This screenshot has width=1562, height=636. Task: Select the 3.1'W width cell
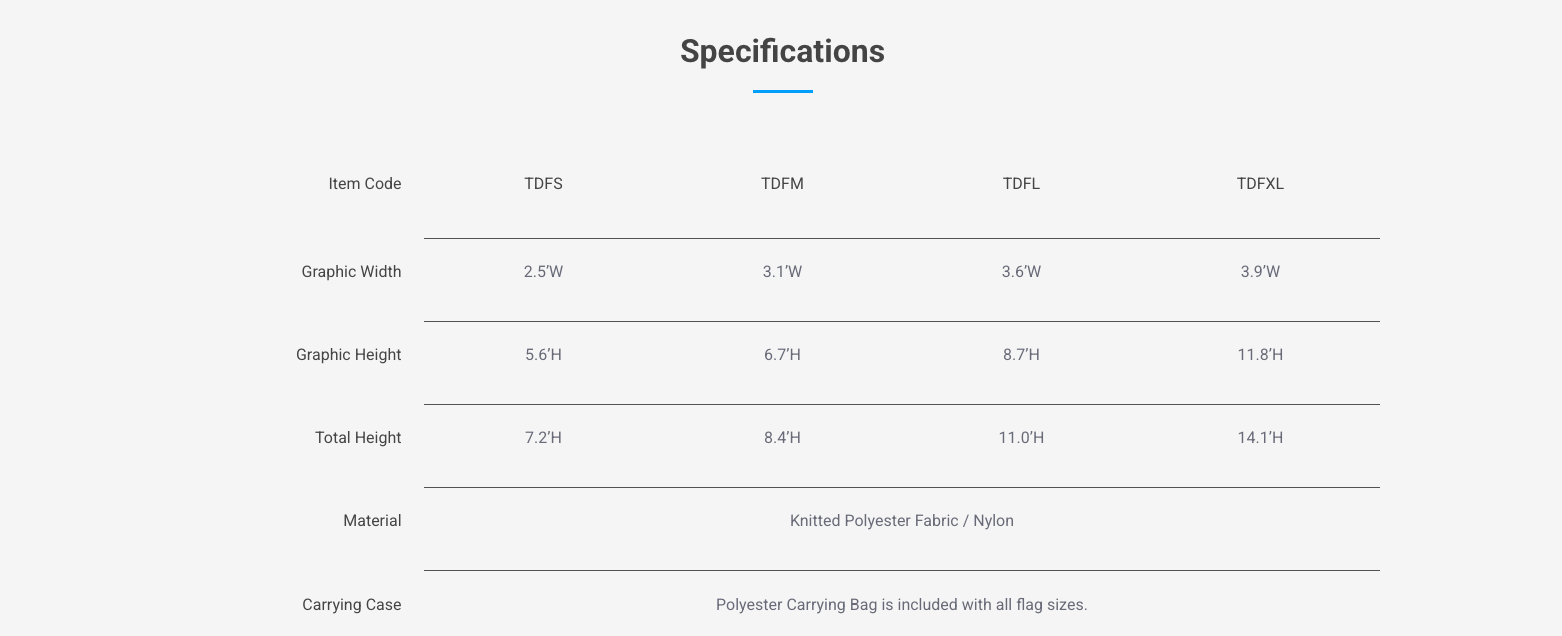point(782,272)
